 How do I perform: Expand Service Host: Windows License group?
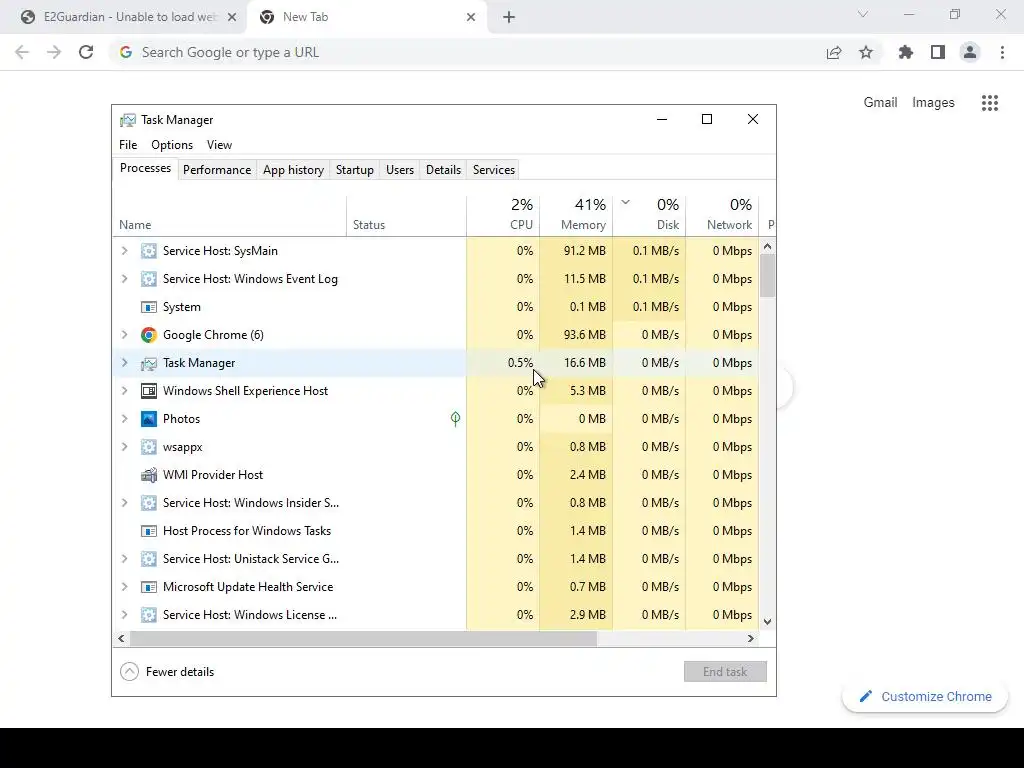[x=124, y=615]
